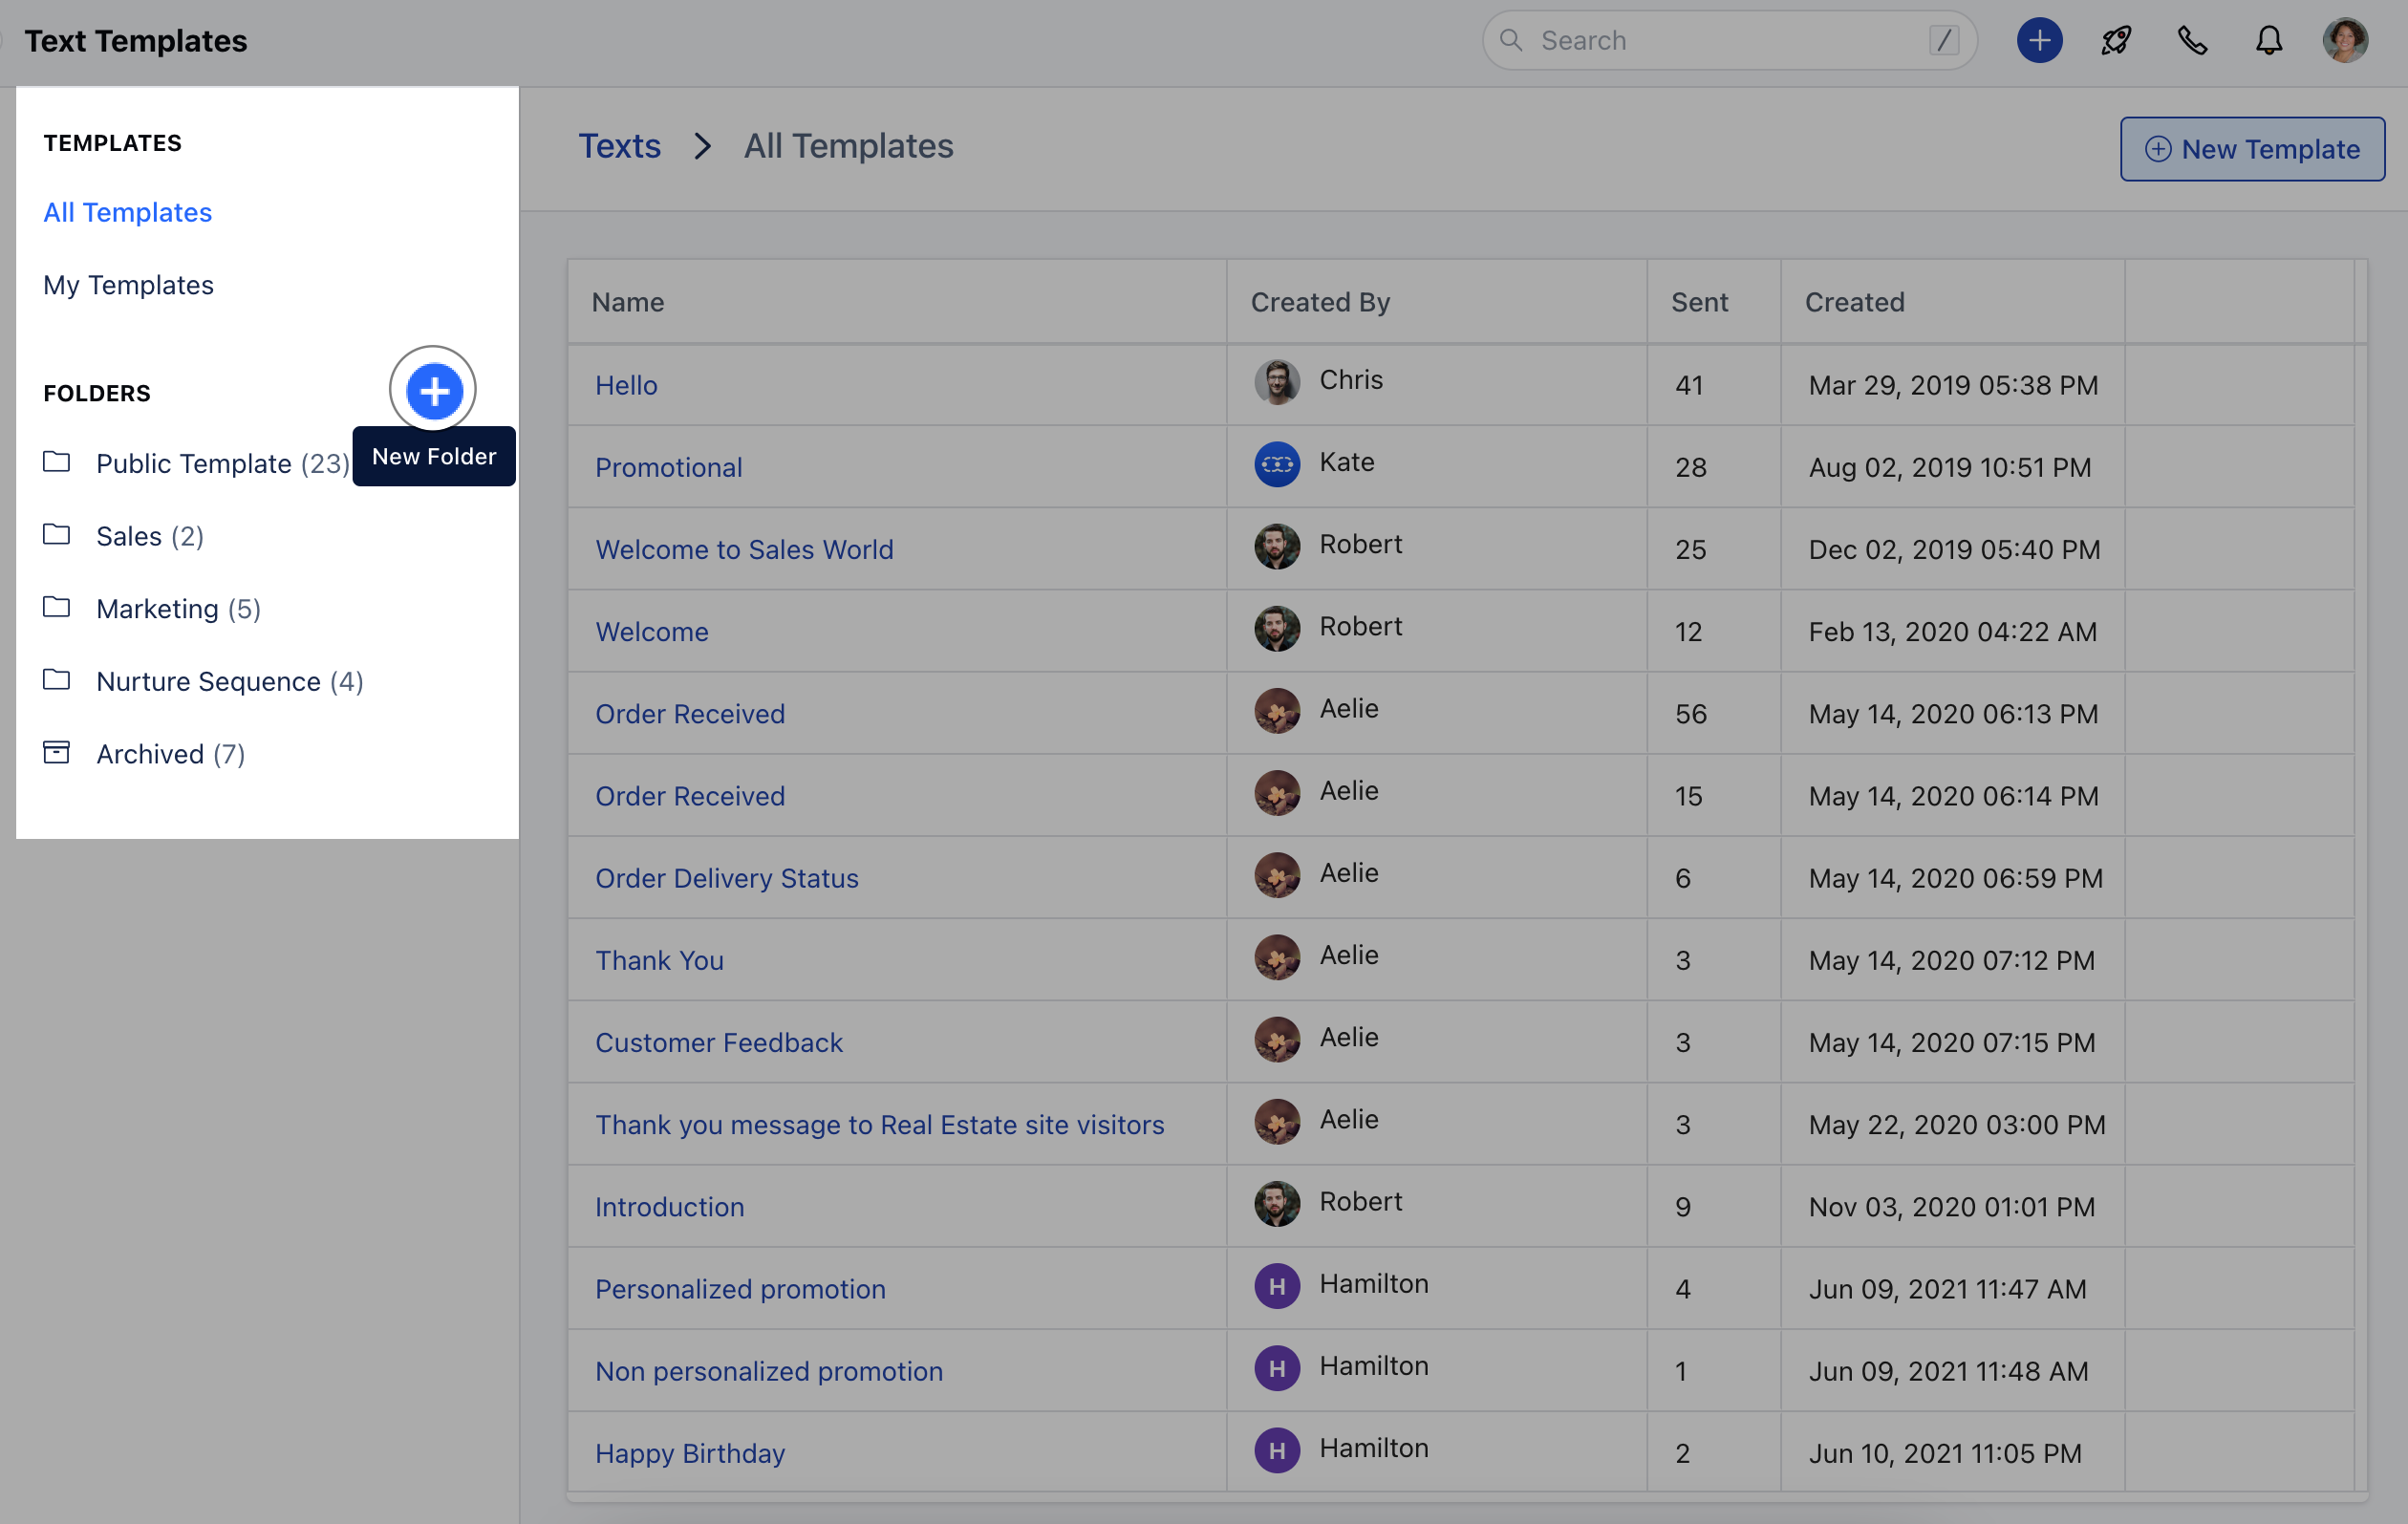Image resolution: width=2408 pixels, height=1524 pixels.
Task: Open the Happy Birthday template
Action: pyautogui.click(x=689, y=1453)
